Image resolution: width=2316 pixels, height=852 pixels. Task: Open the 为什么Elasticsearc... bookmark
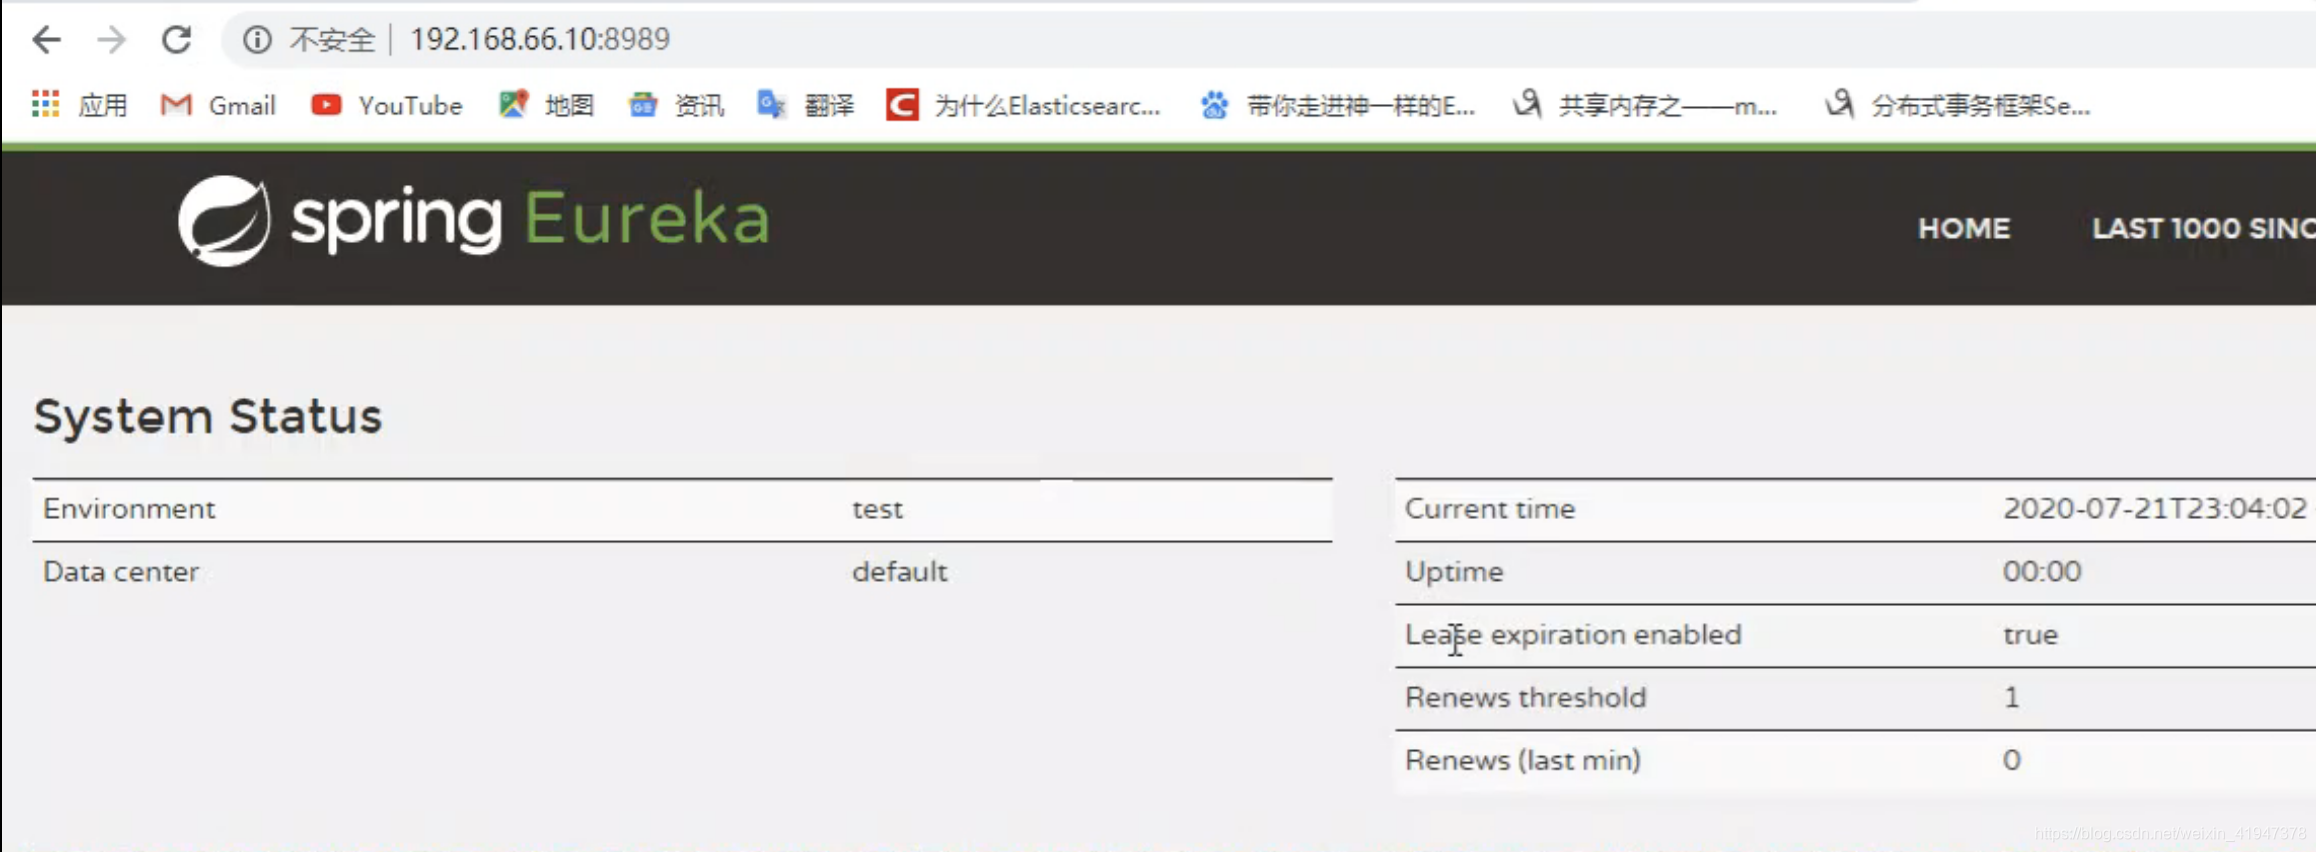(1047, 105)
